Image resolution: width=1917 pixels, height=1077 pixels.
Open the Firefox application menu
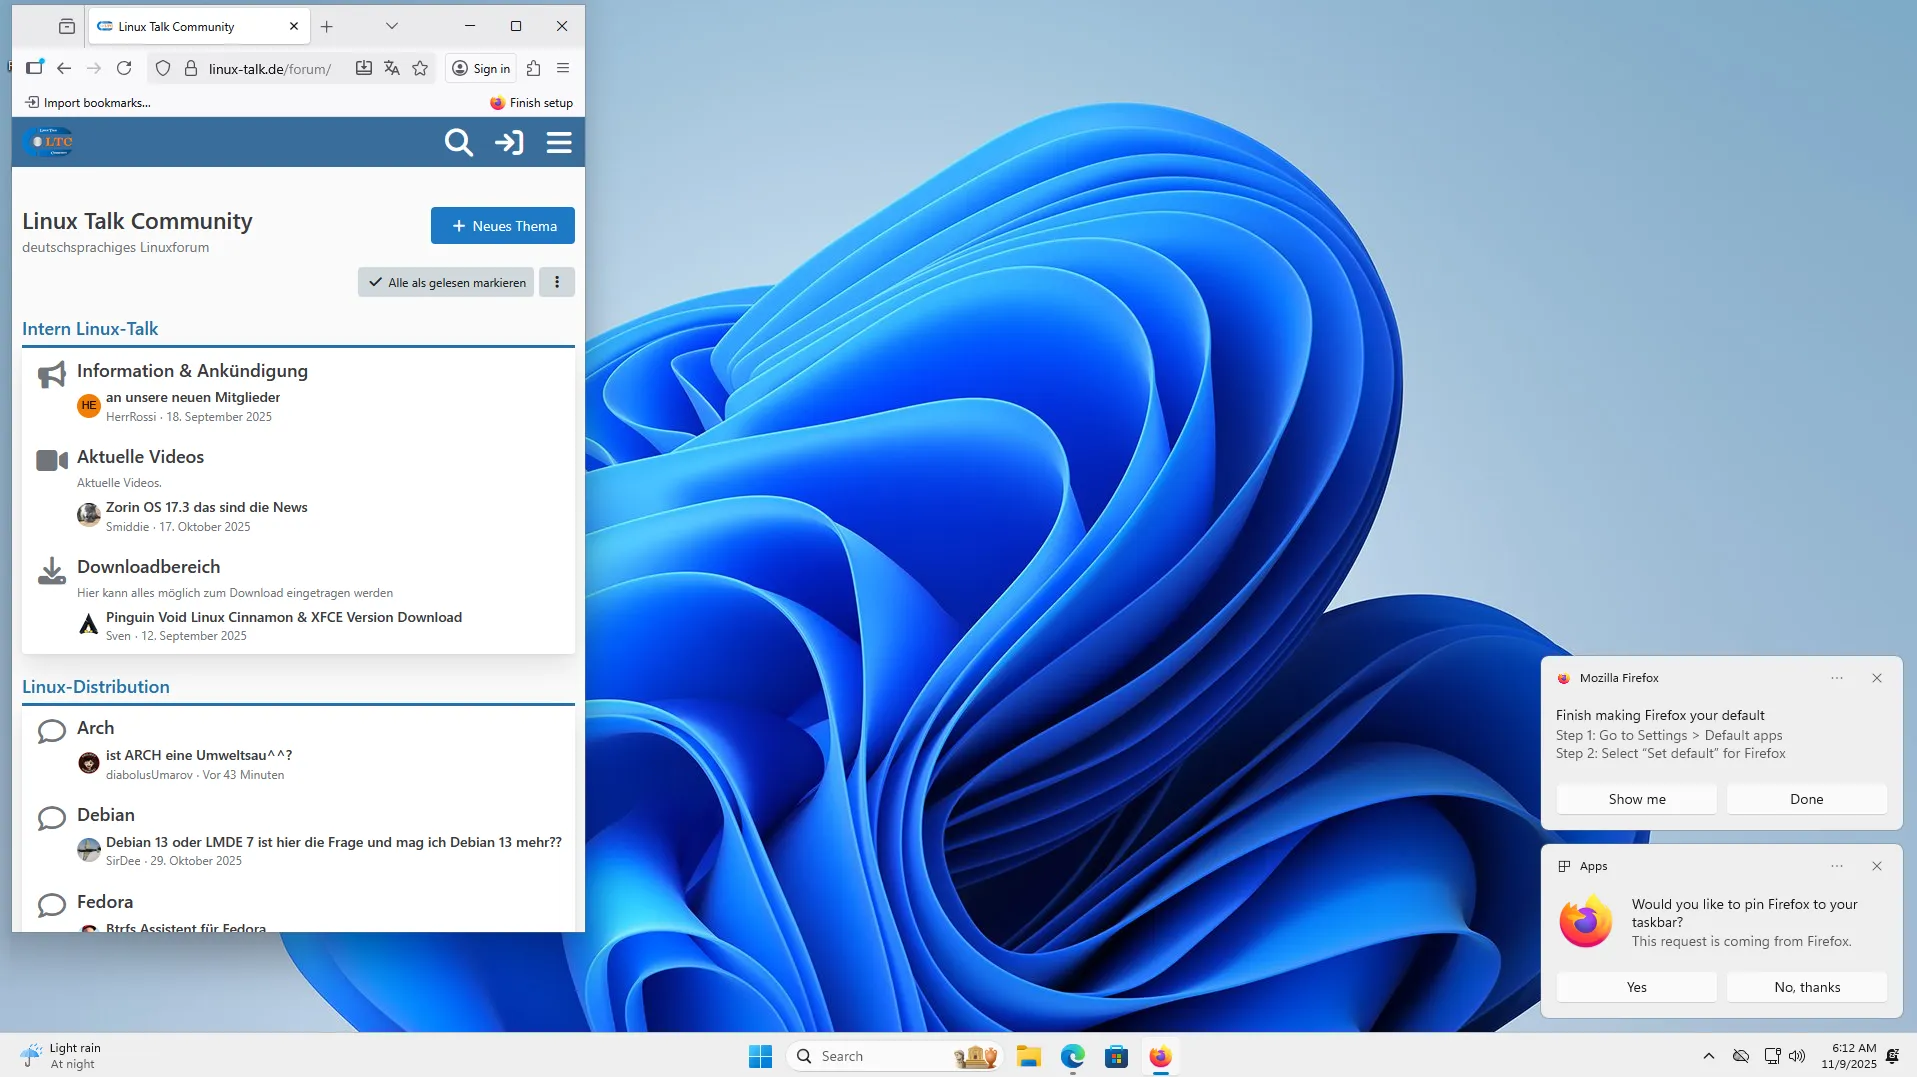(x=563, y=68)
